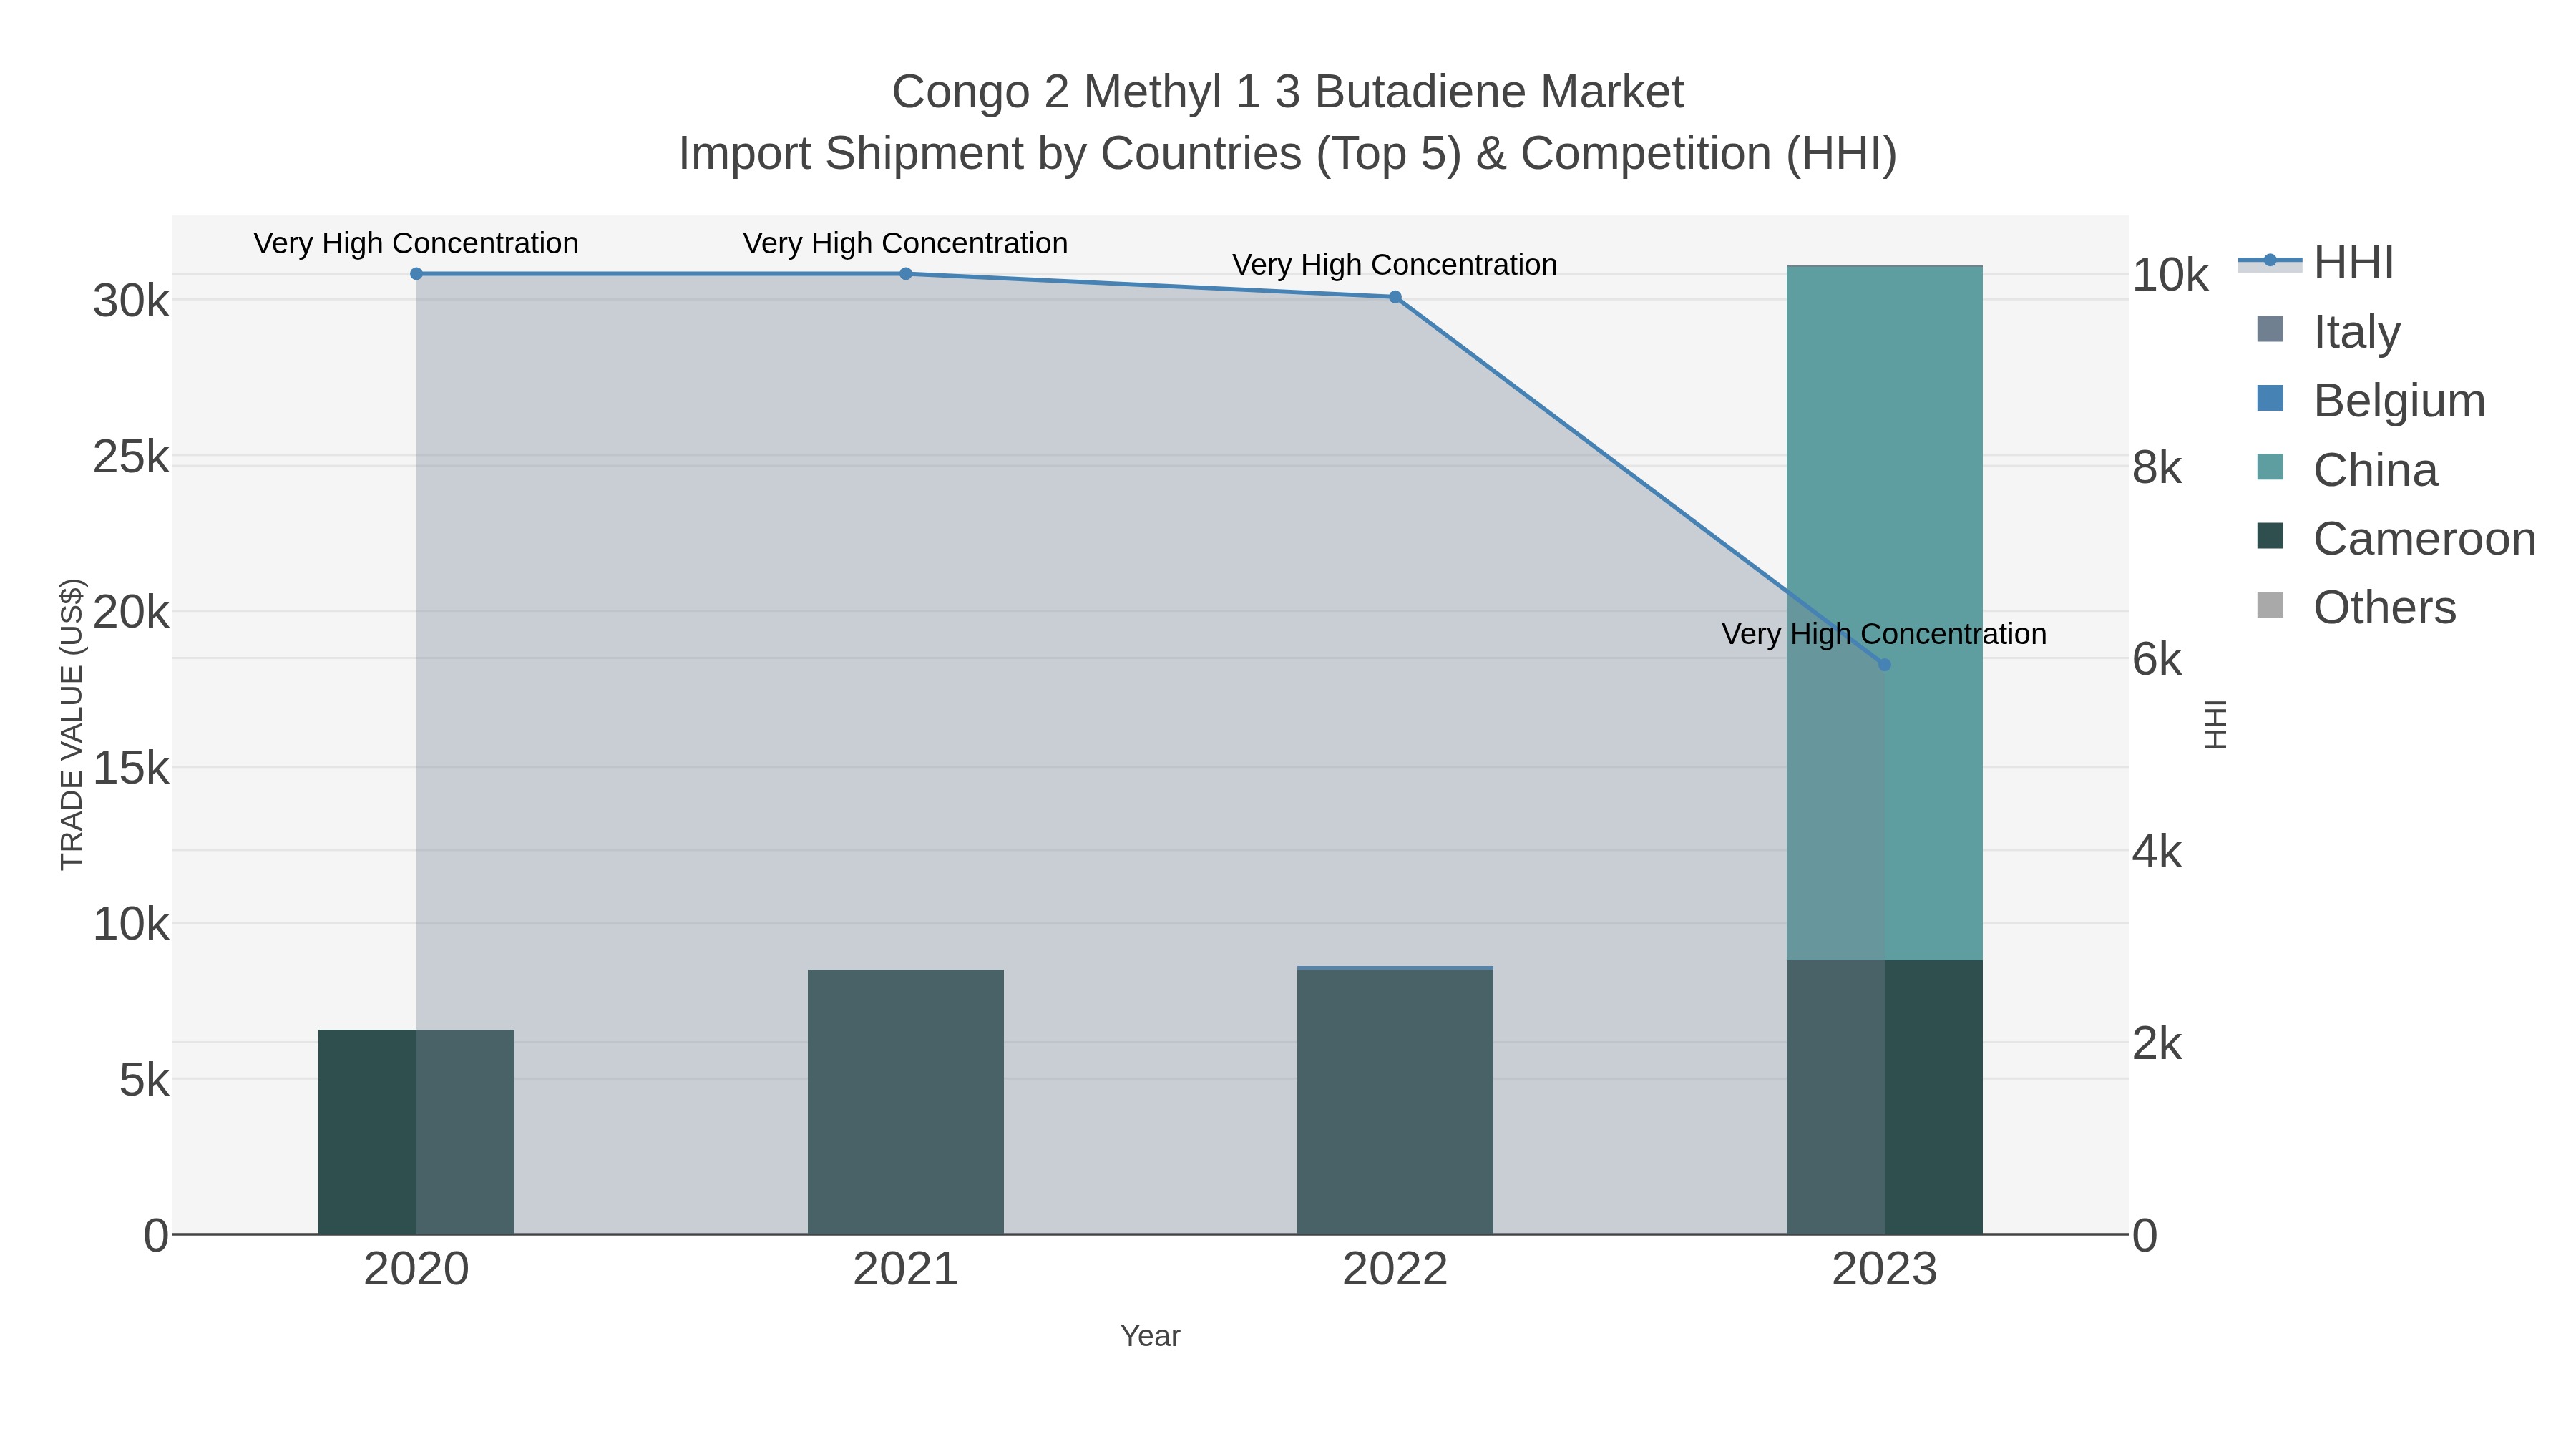The height and width of the screenshot is (1449, 2576).
Task: Click the Others gray color swatch
Action: (x=2270, y=605)
